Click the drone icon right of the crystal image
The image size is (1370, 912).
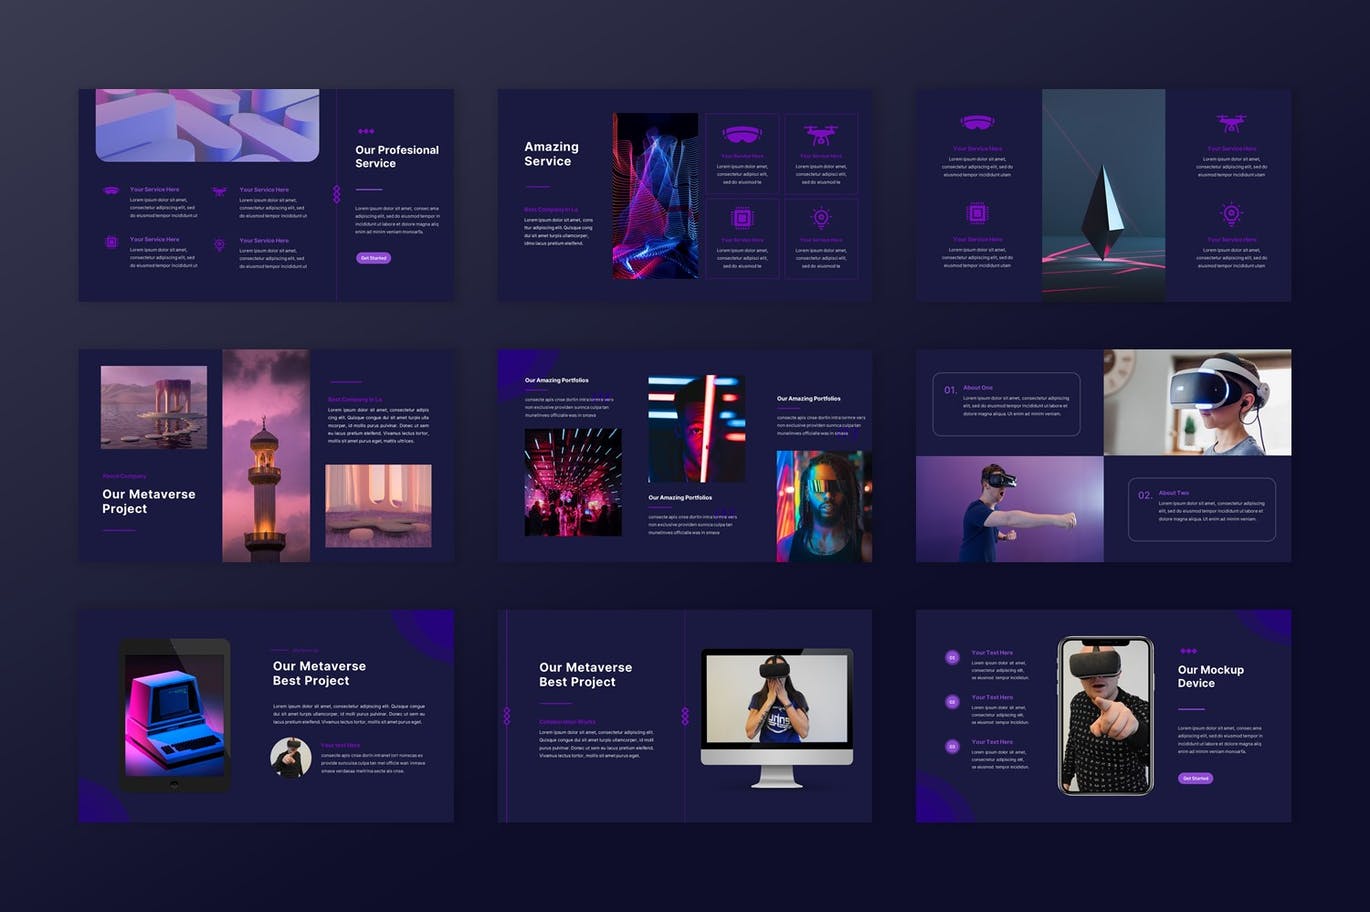coord(1231,124)
